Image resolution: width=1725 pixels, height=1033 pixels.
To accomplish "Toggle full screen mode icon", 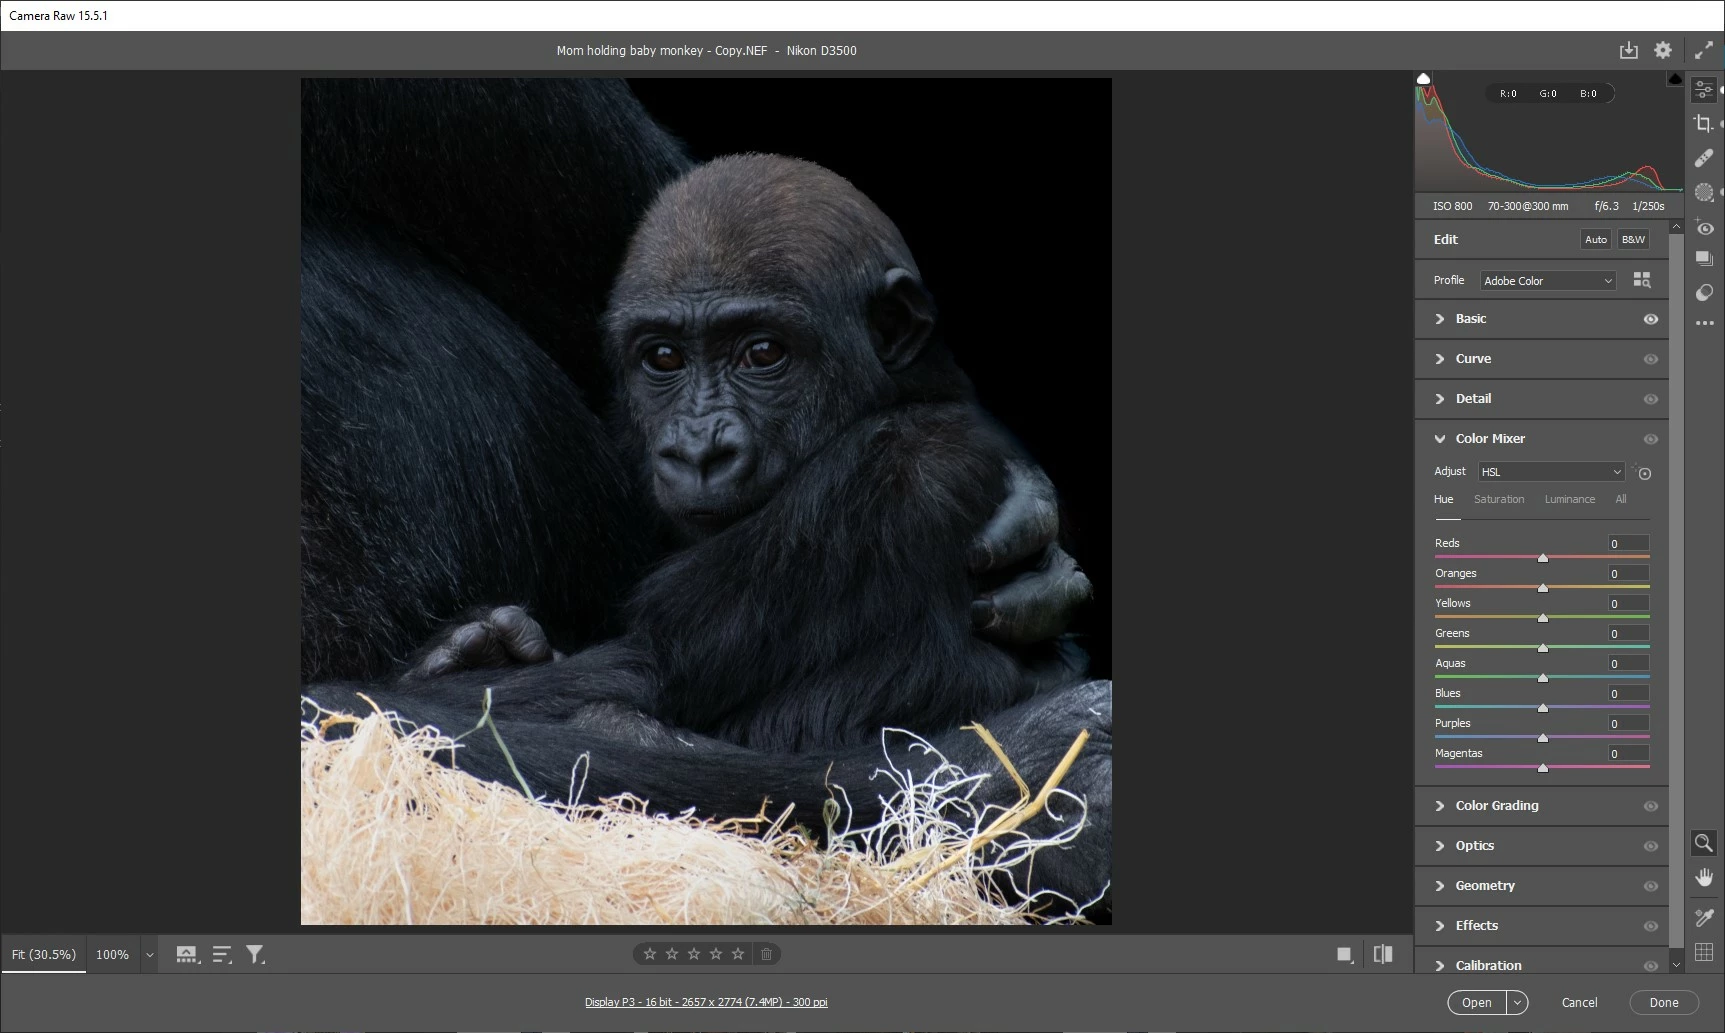I will click(x=1704, y=50).
